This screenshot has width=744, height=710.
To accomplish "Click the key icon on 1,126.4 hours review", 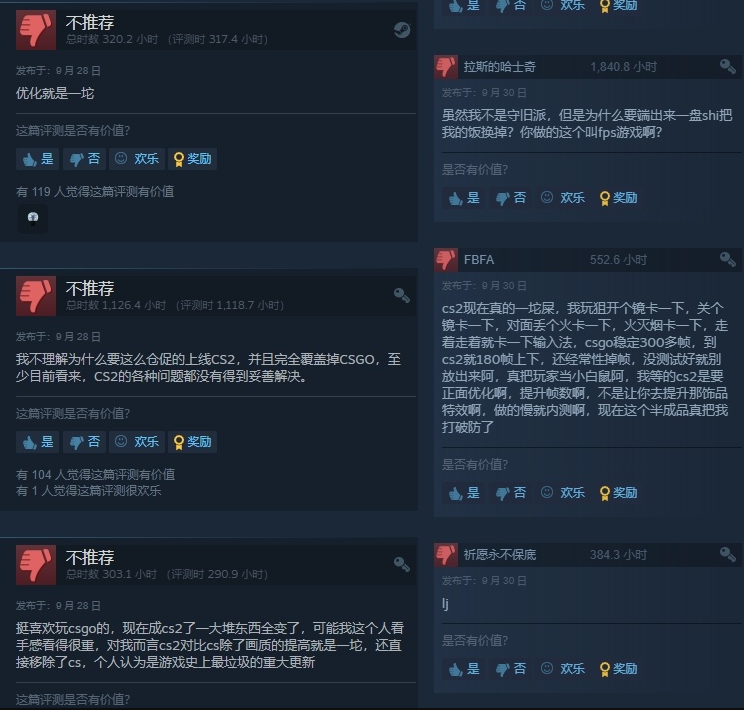I will tap(402, 295).
